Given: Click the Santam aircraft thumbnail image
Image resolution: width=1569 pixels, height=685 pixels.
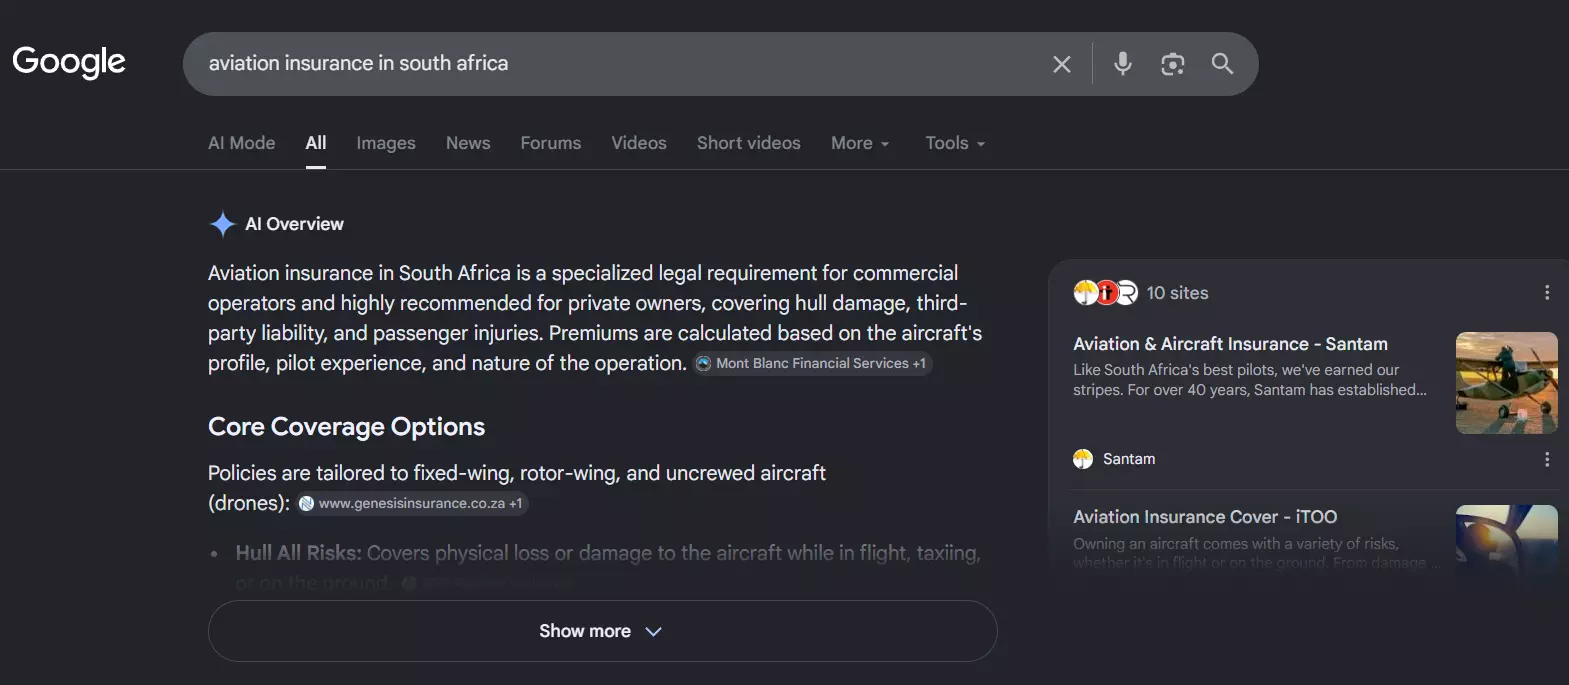Looking at the screenshot, I should click(1506, 383).
